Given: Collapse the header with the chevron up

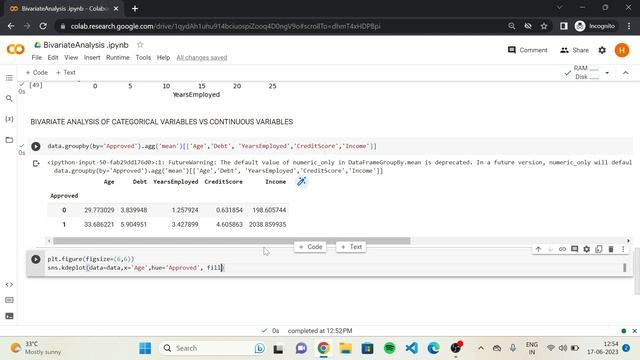Looking at the screenshot, I should pos(626,73).
